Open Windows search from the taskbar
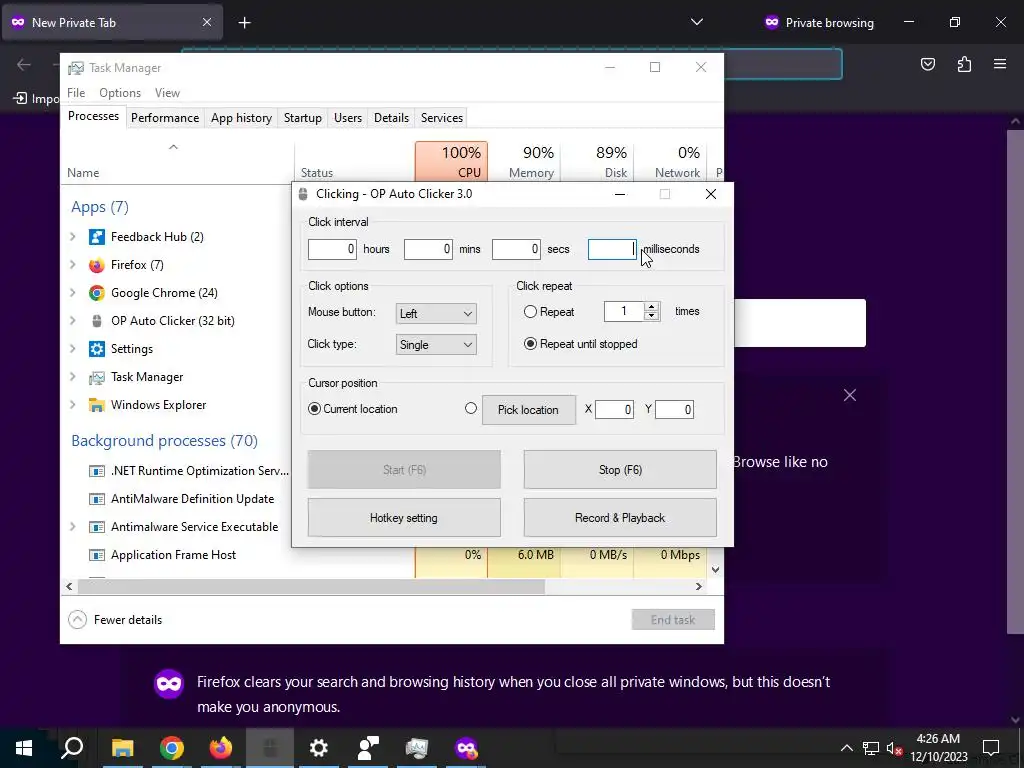The width and height of the screenshot is (1024, 768). pos(72,748)
